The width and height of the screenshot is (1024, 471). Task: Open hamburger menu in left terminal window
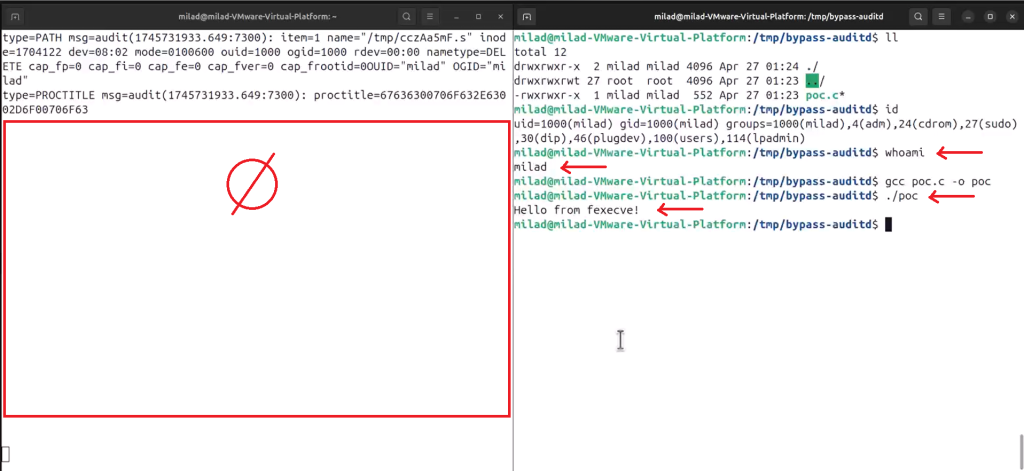(429, 16)
